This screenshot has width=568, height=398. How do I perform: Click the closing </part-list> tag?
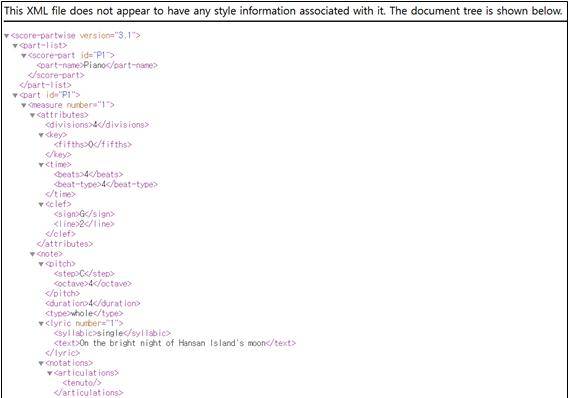tap(45, 85)
